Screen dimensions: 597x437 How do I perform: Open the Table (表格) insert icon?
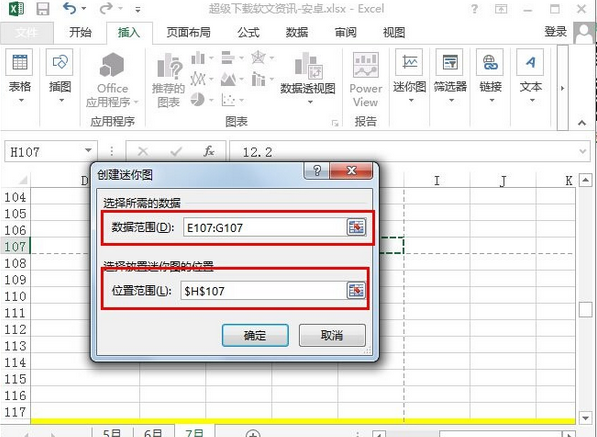19,76
